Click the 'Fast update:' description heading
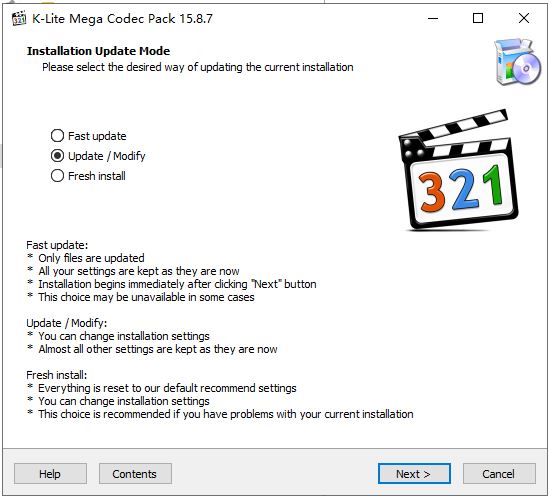This screenshot has width=549, height=496. click(x=57, y=245)
